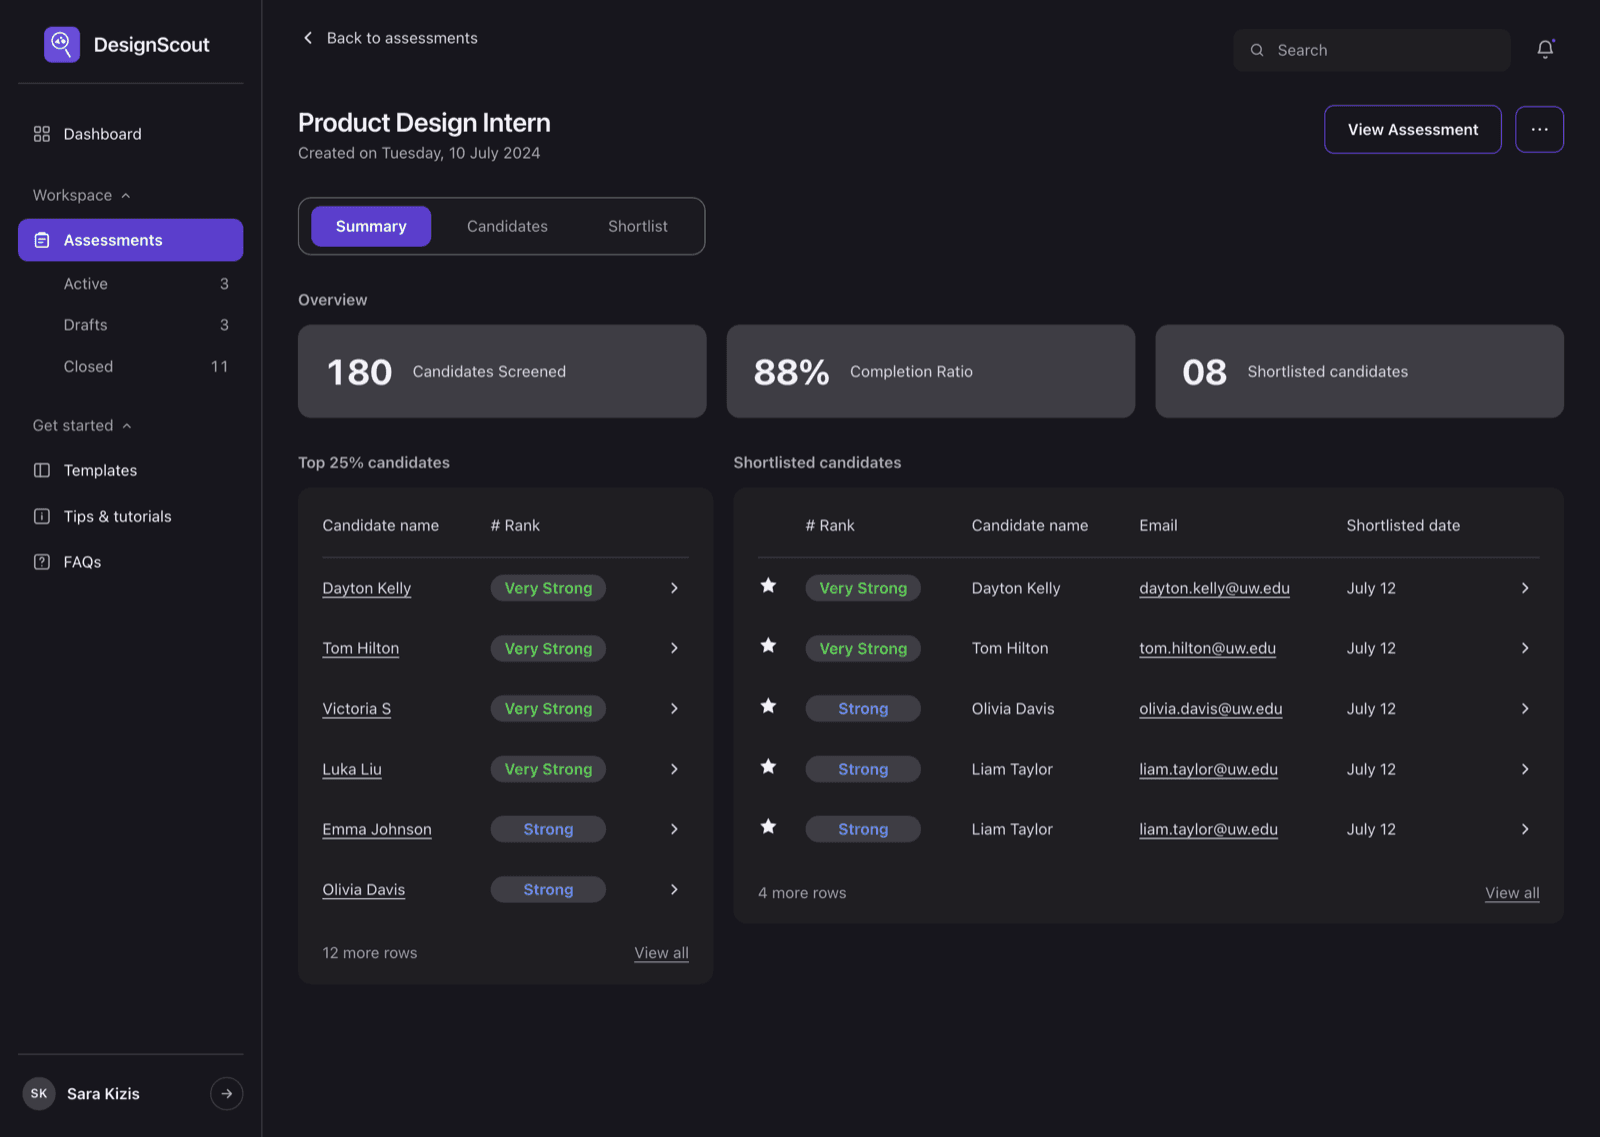Expand Olivia Davis row chevron in shortlisted table
The image size is (1600, 1137).
point(1525,708)
